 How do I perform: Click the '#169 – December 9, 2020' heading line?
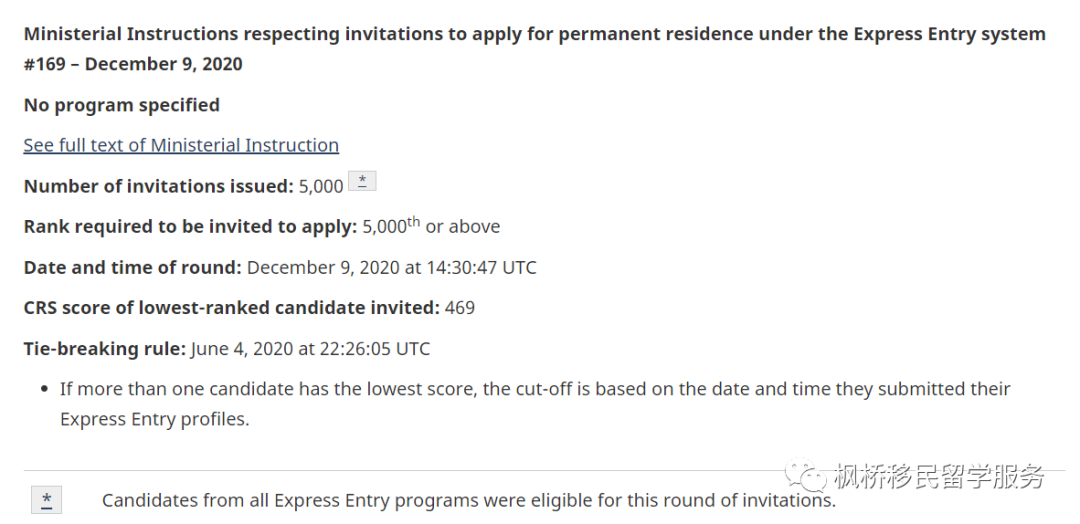(133, 64)
